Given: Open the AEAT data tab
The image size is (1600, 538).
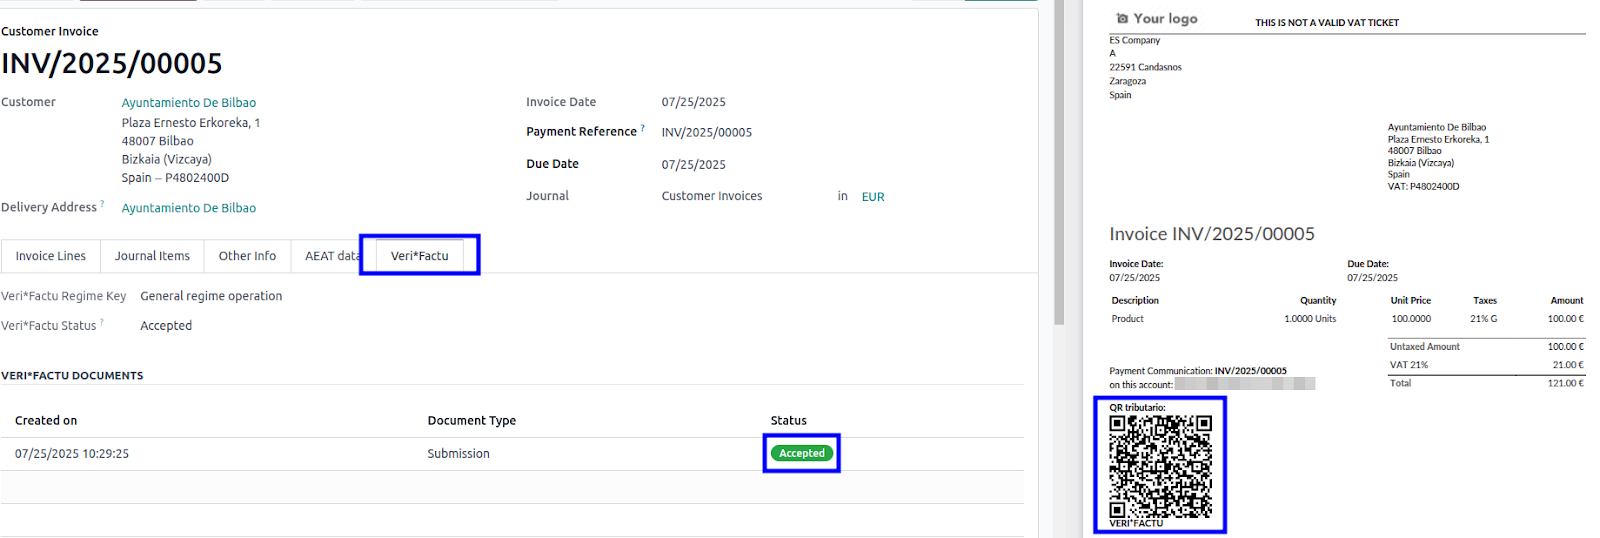Looking at the screenshot, I should [330, 256].
